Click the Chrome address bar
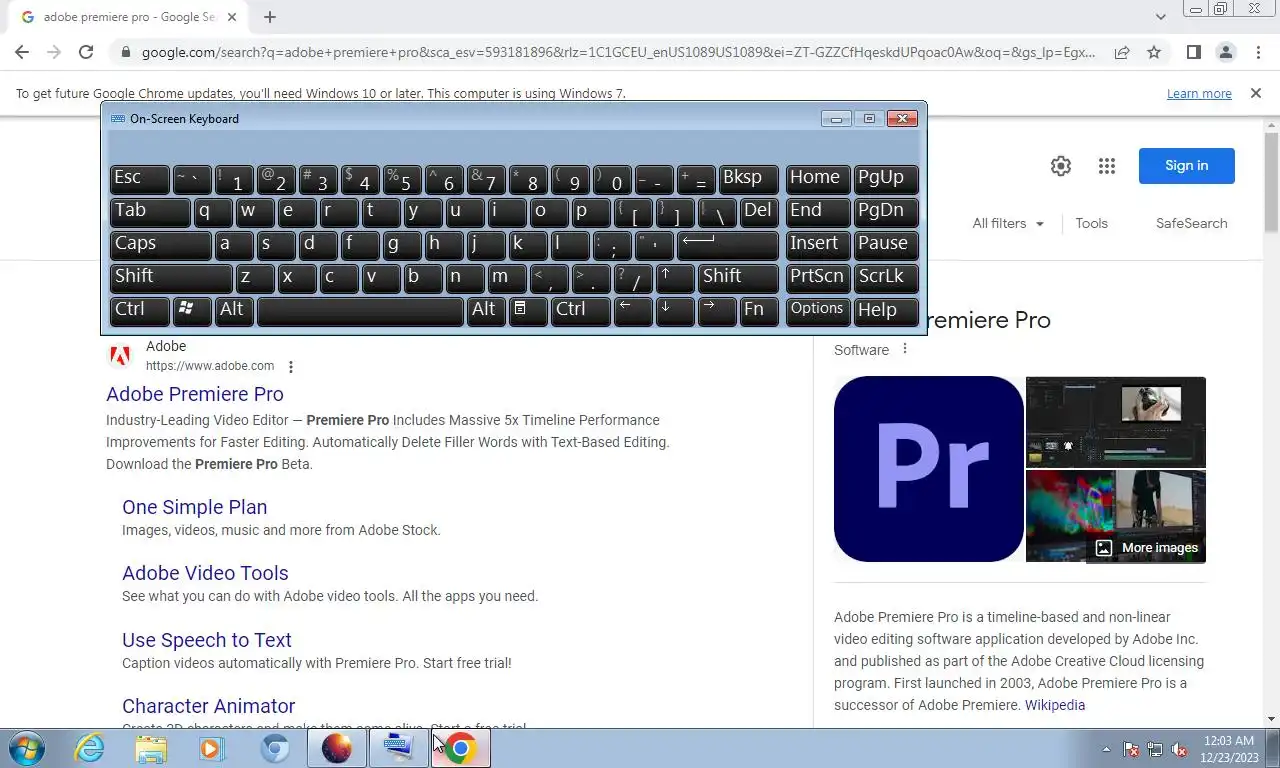The height and width of the screenshot is (768, 1280). 618,52
